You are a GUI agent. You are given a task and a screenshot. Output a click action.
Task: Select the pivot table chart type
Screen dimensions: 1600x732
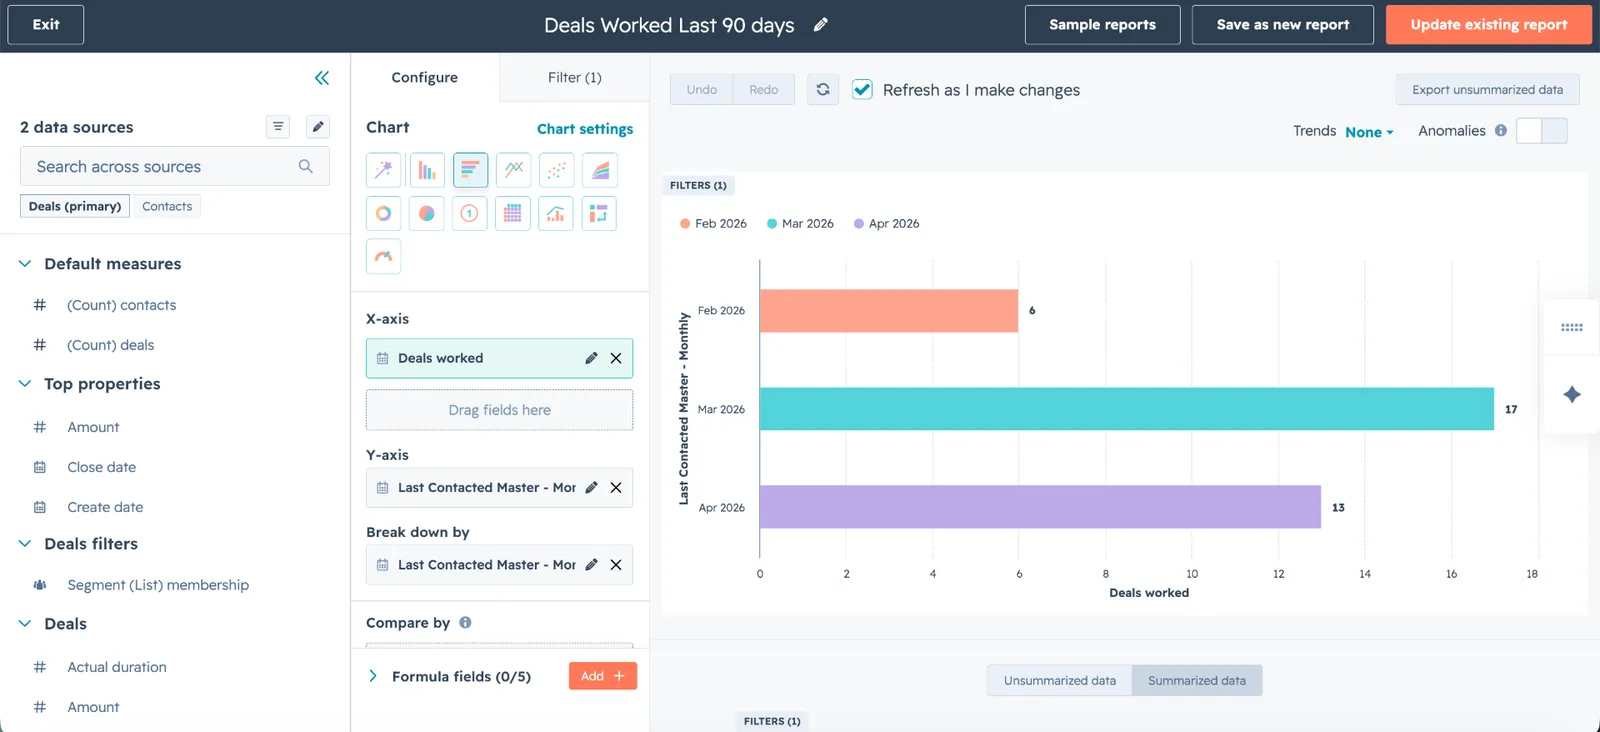(599, 213)
